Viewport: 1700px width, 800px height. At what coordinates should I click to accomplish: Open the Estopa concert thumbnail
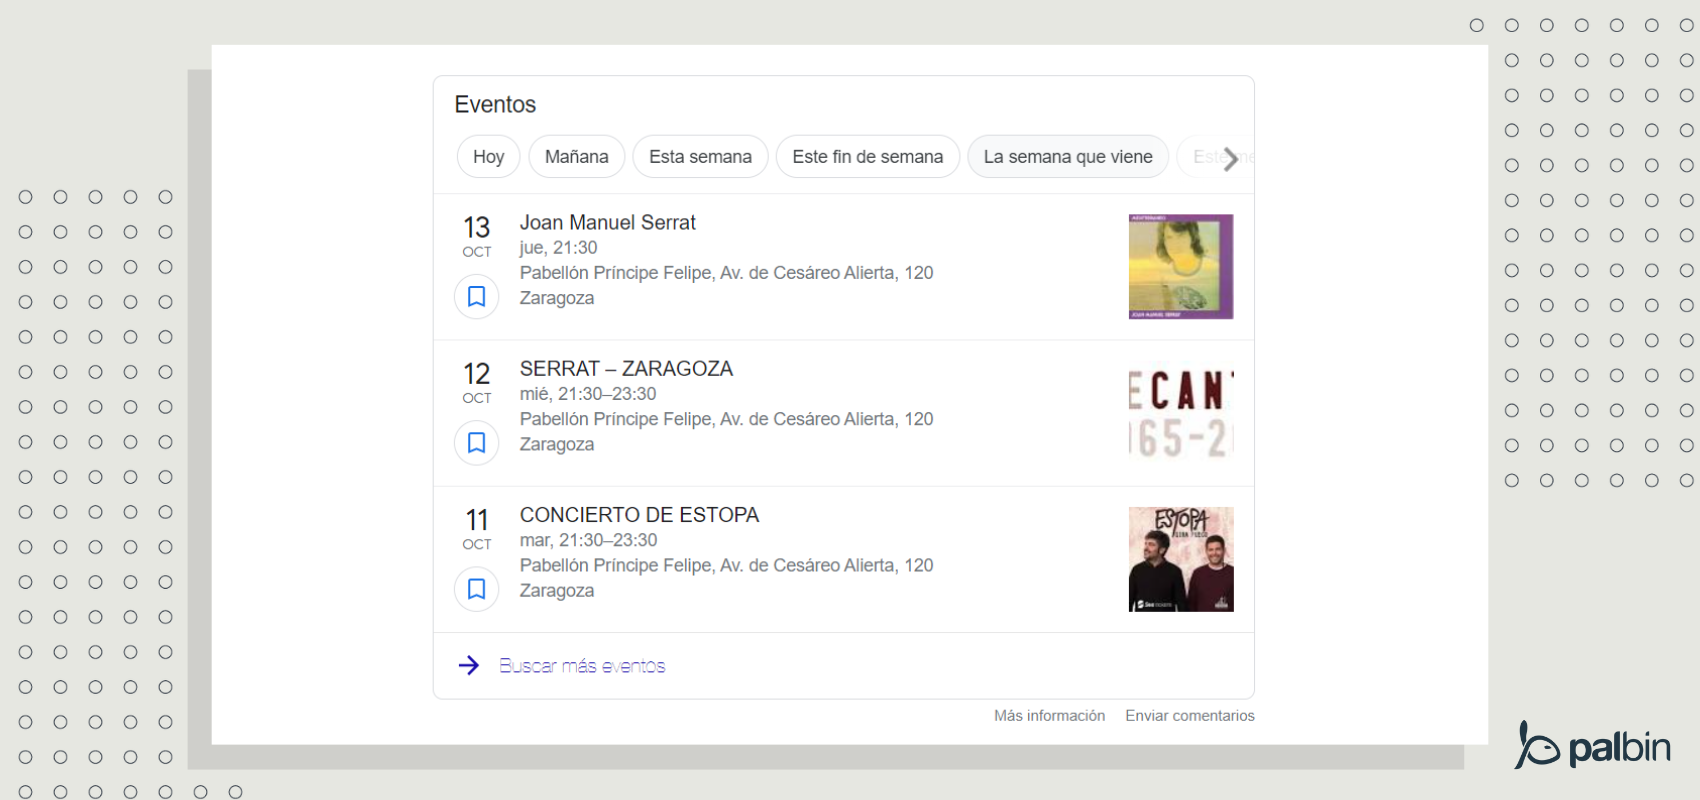coord(1181,559)
